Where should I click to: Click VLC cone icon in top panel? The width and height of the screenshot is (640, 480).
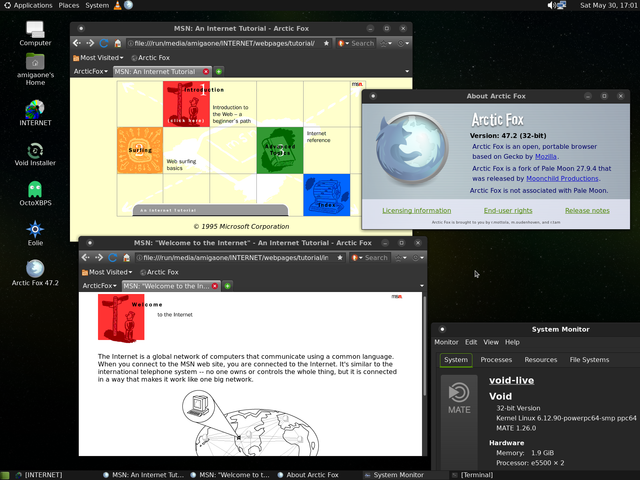pos(118,5)
